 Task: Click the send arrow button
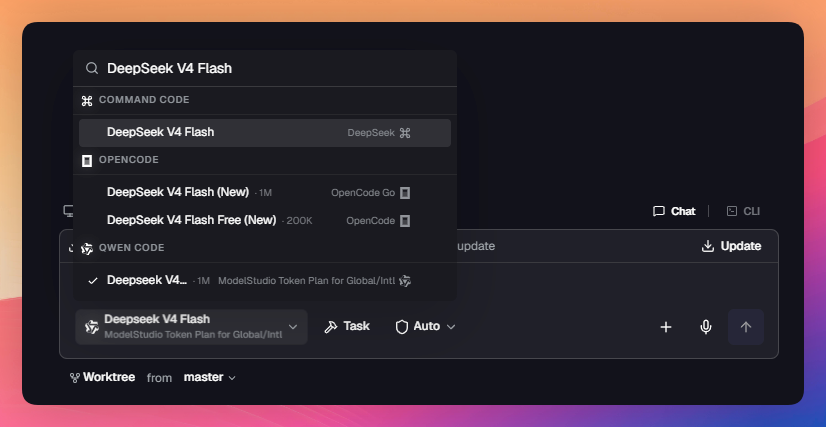(746, 327)
